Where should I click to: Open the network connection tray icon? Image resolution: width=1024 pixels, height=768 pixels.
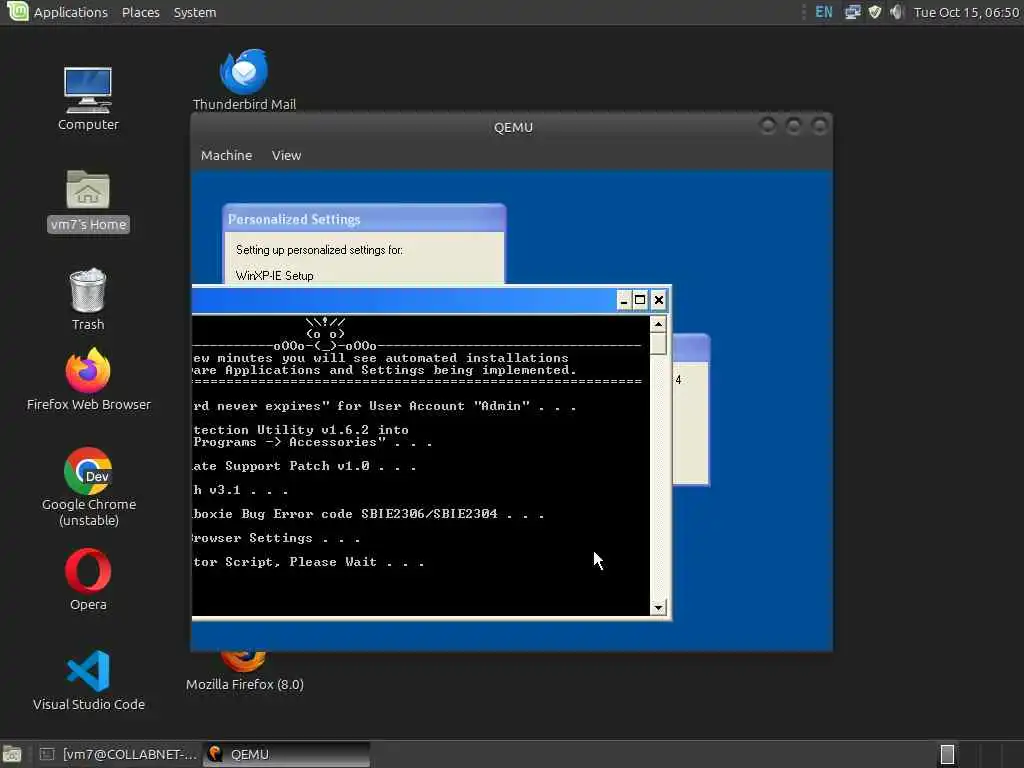pos(852,12)
